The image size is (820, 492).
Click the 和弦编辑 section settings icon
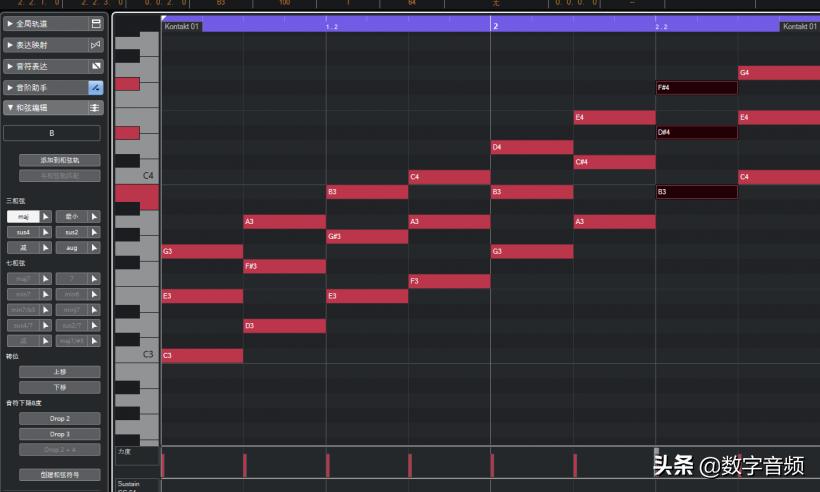pos(95,108)
